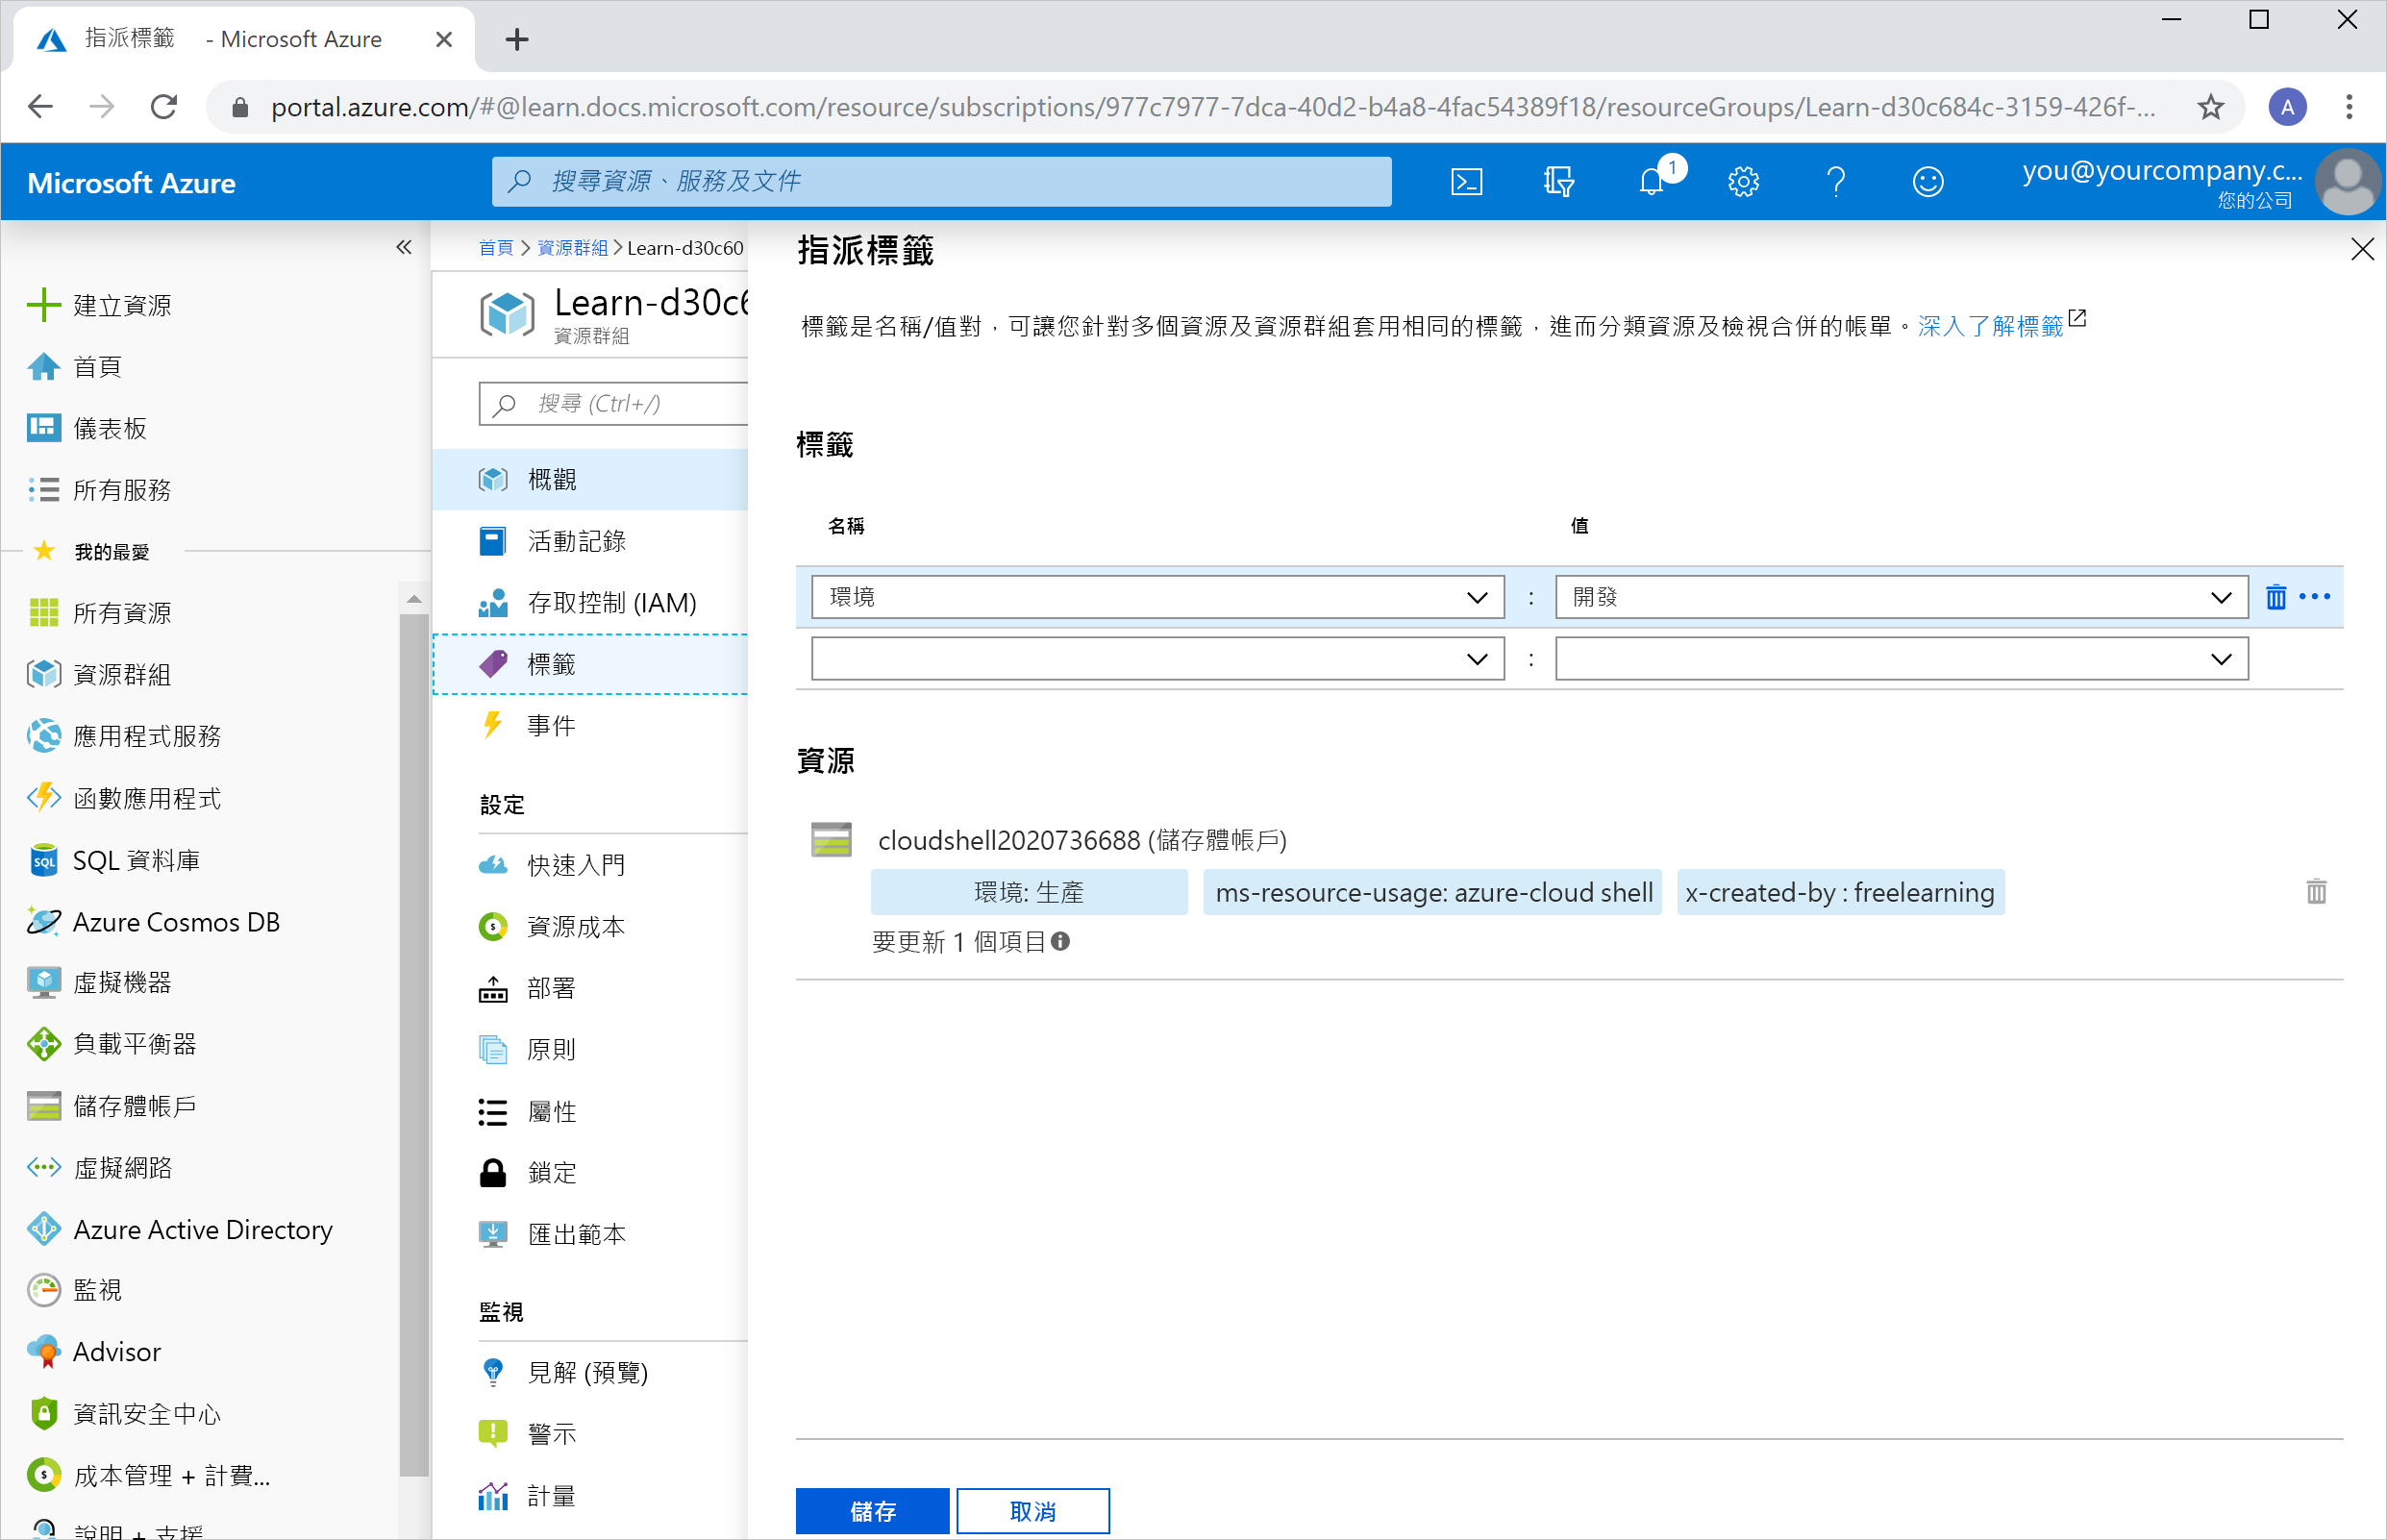Bookmark this page with the star

point(2210,106)
